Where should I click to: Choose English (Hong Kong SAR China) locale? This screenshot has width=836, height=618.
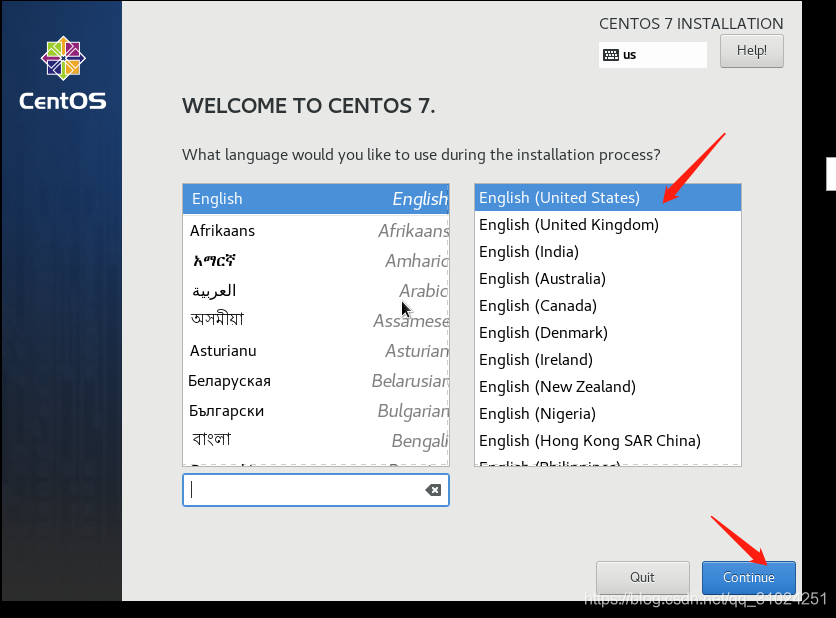(608, 441)
